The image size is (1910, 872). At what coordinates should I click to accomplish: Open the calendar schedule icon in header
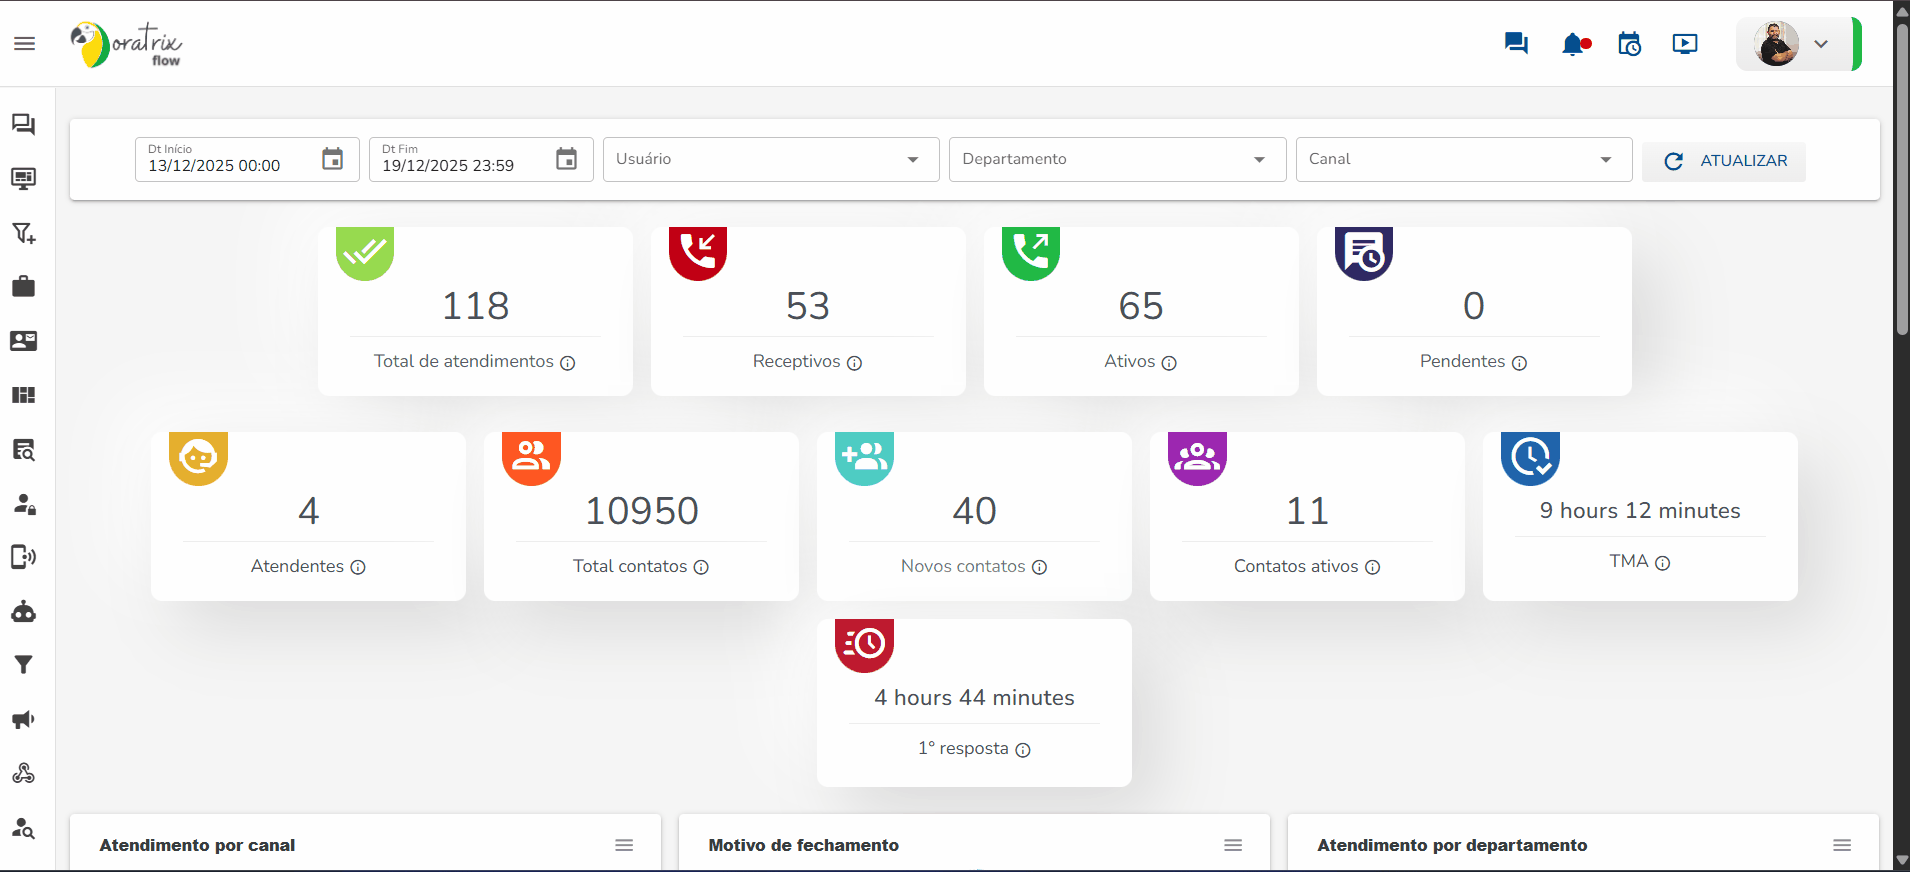(x=1630, y=44)
